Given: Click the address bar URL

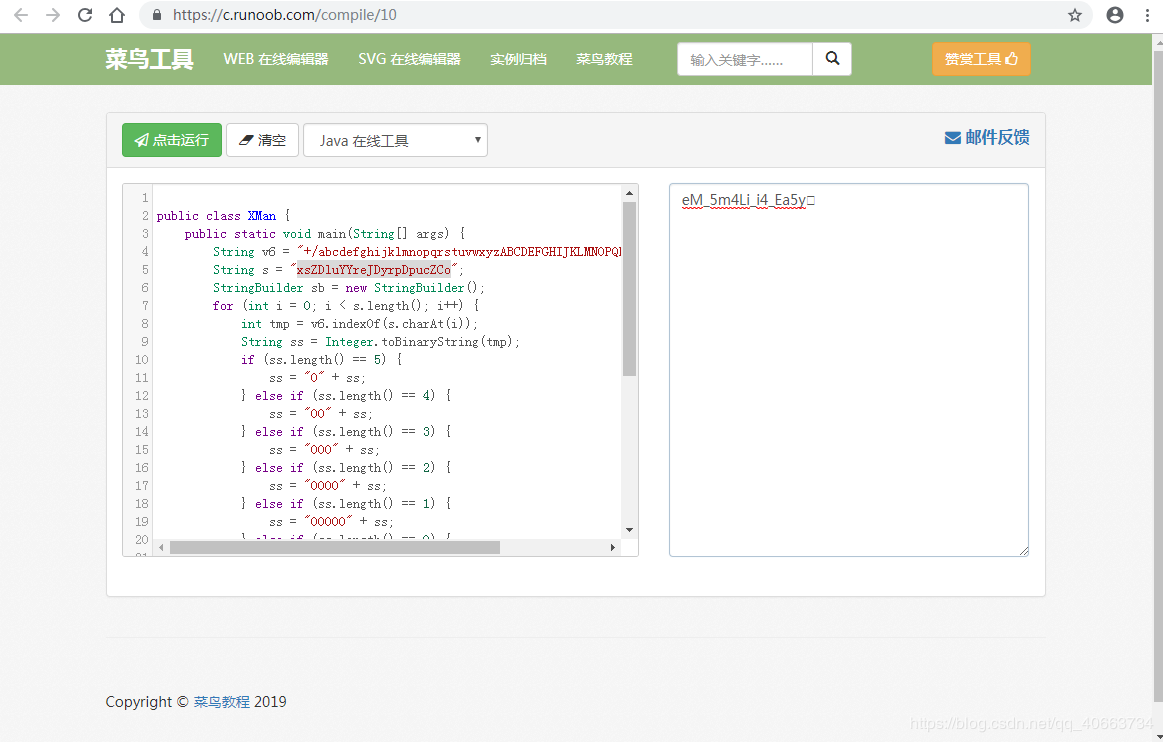Looking at the screenshot, I should (285, 15).
